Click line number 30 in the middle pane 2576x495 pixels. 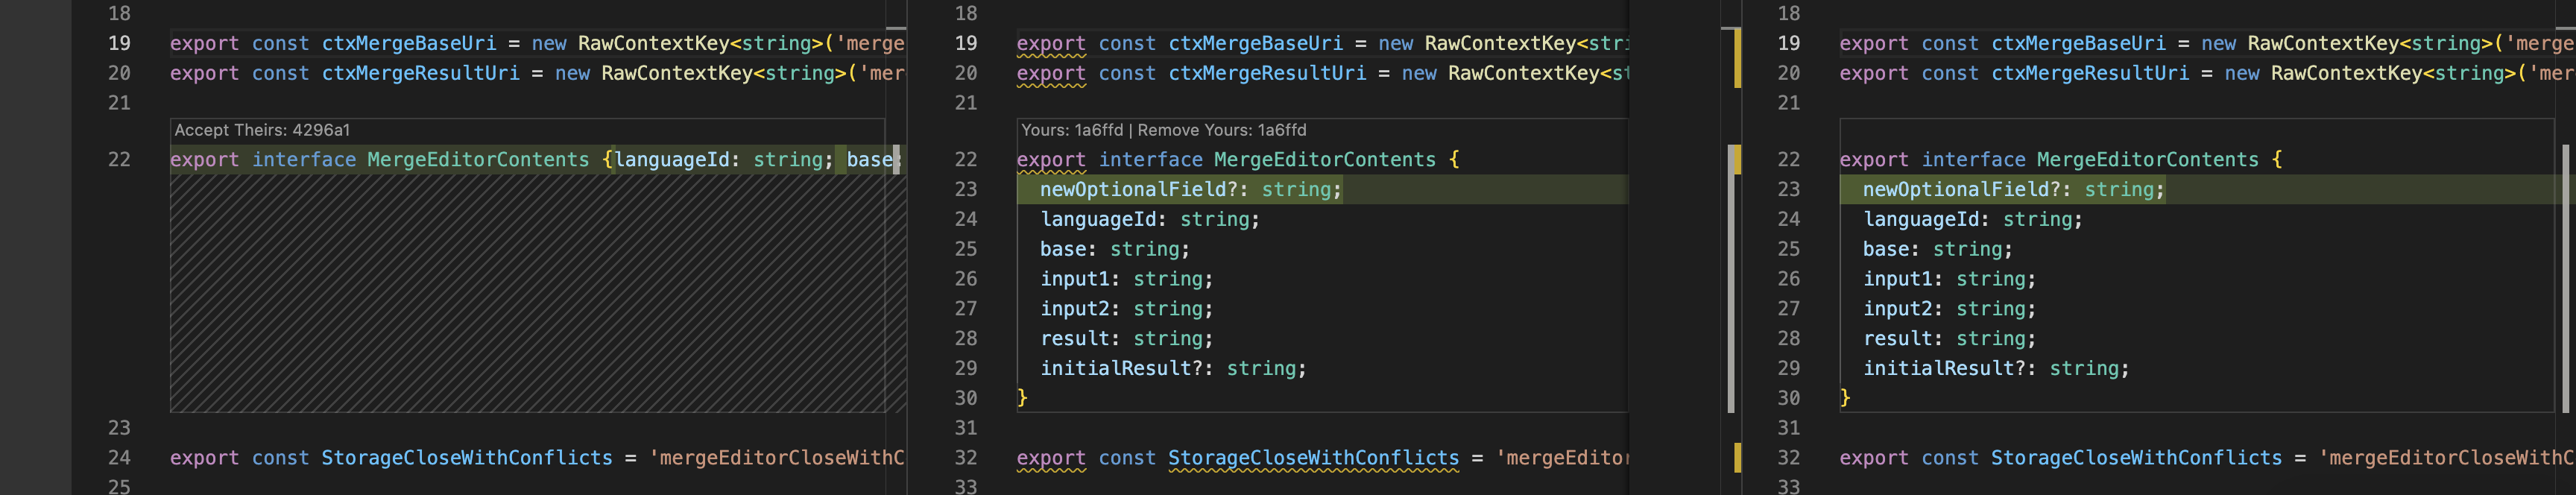[966, 397]
